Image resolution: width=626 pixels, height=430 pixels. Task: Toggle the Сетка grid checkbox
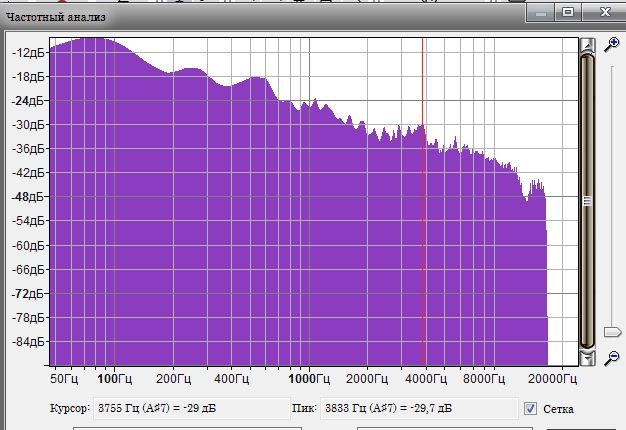530,408
